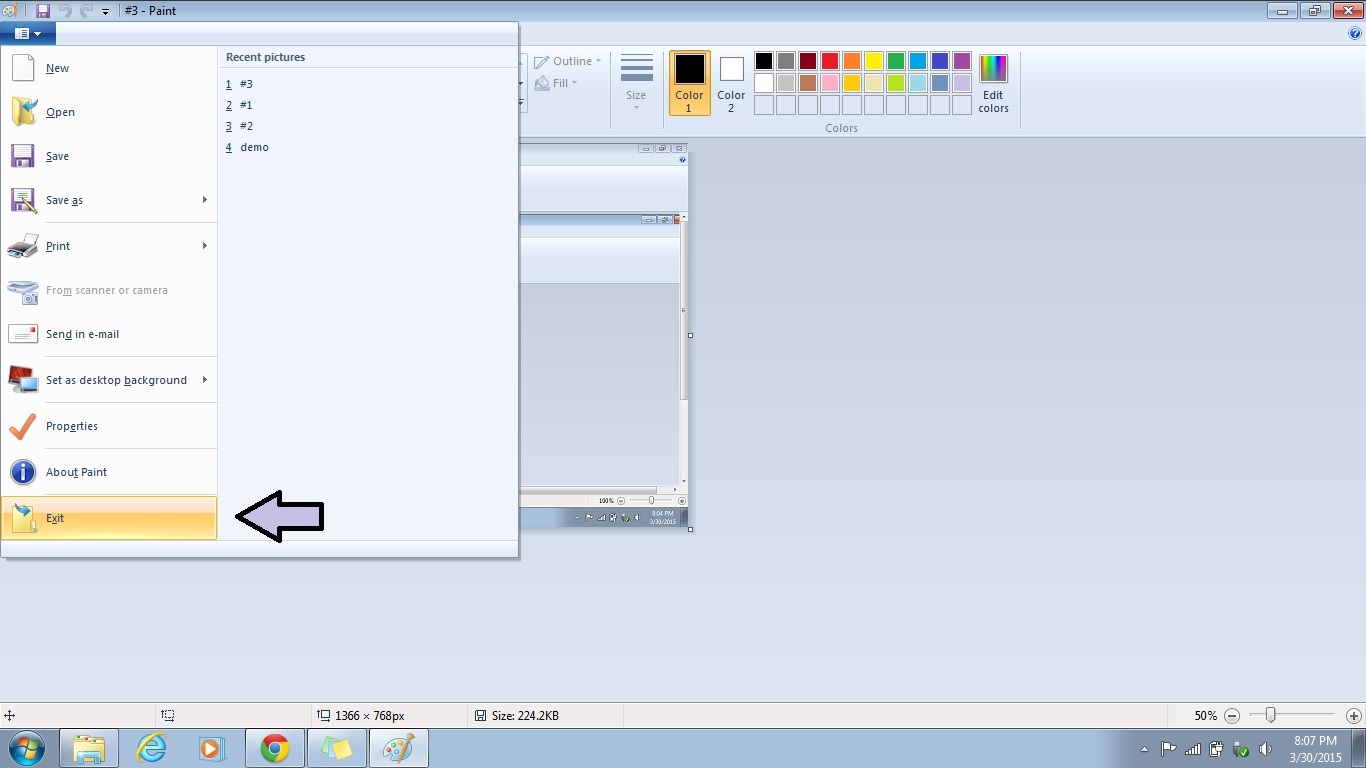Choose Send in e-mail
The height and width of the screenshot is (768, 1366).
pos(109,334)
